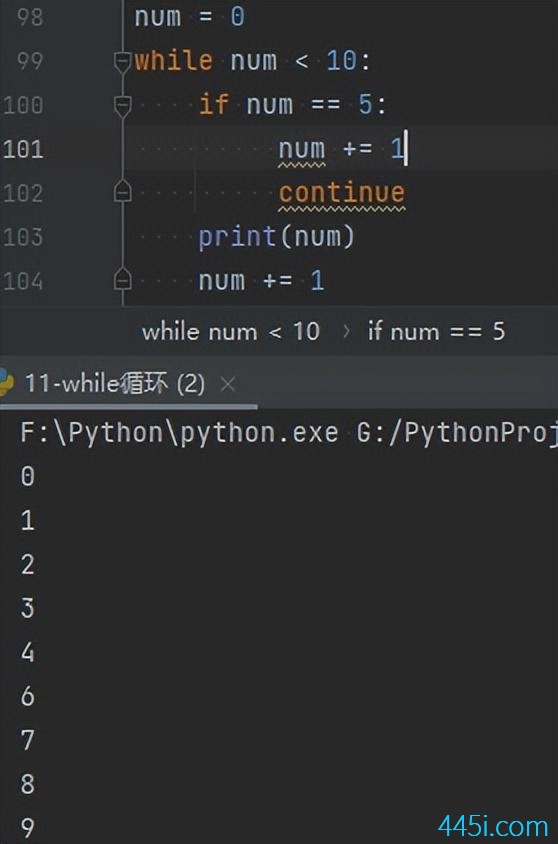Screen dimensions: 558x844
Task: Click the python.exe command path in console
Action: point(179,433)
